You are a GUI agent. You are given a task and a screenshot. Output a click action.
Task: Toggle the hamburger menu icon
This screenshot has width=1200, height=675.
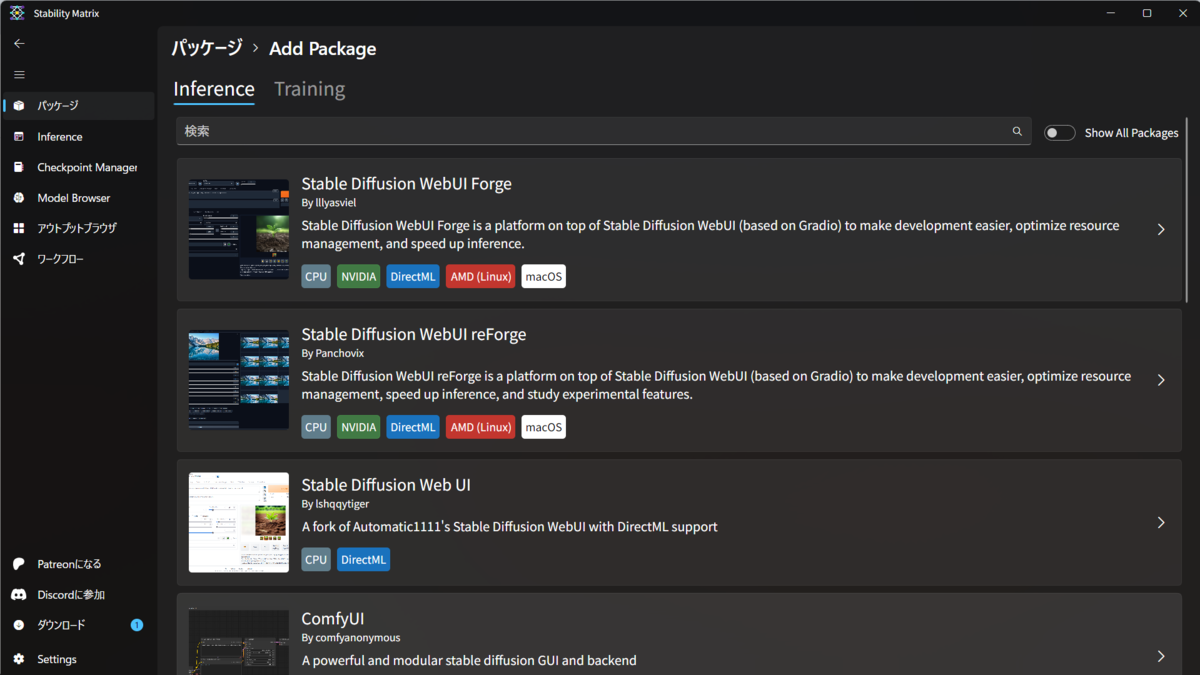pos(19,75)
